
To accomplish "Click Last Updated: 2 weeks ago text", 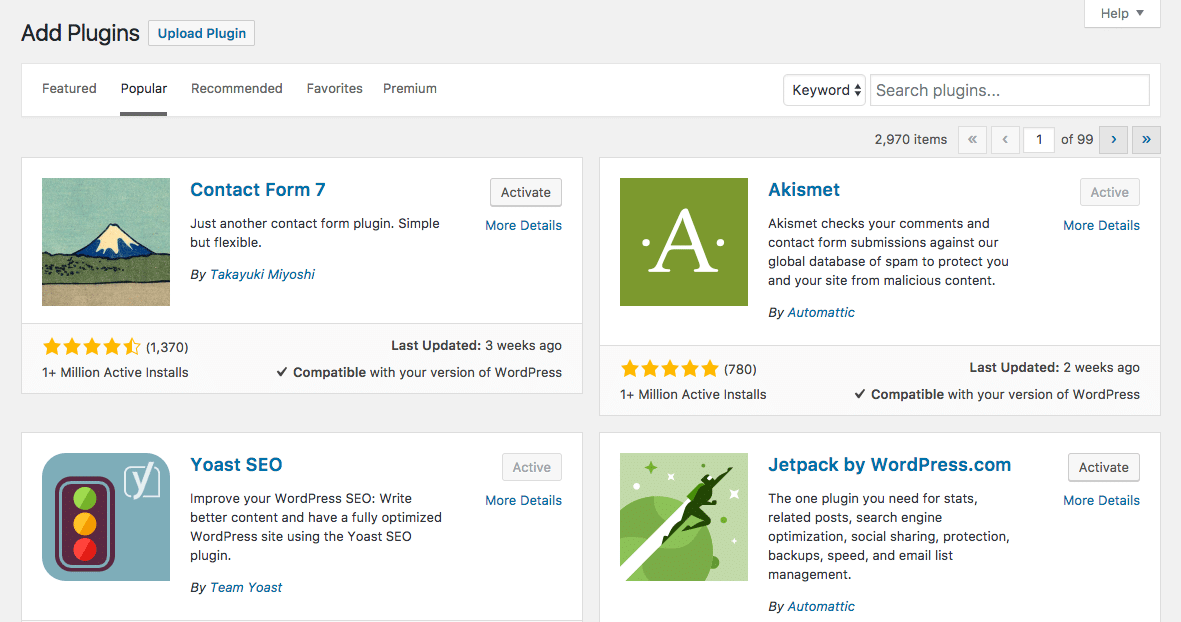I will pyautogui.click(x=1054, y=367).
